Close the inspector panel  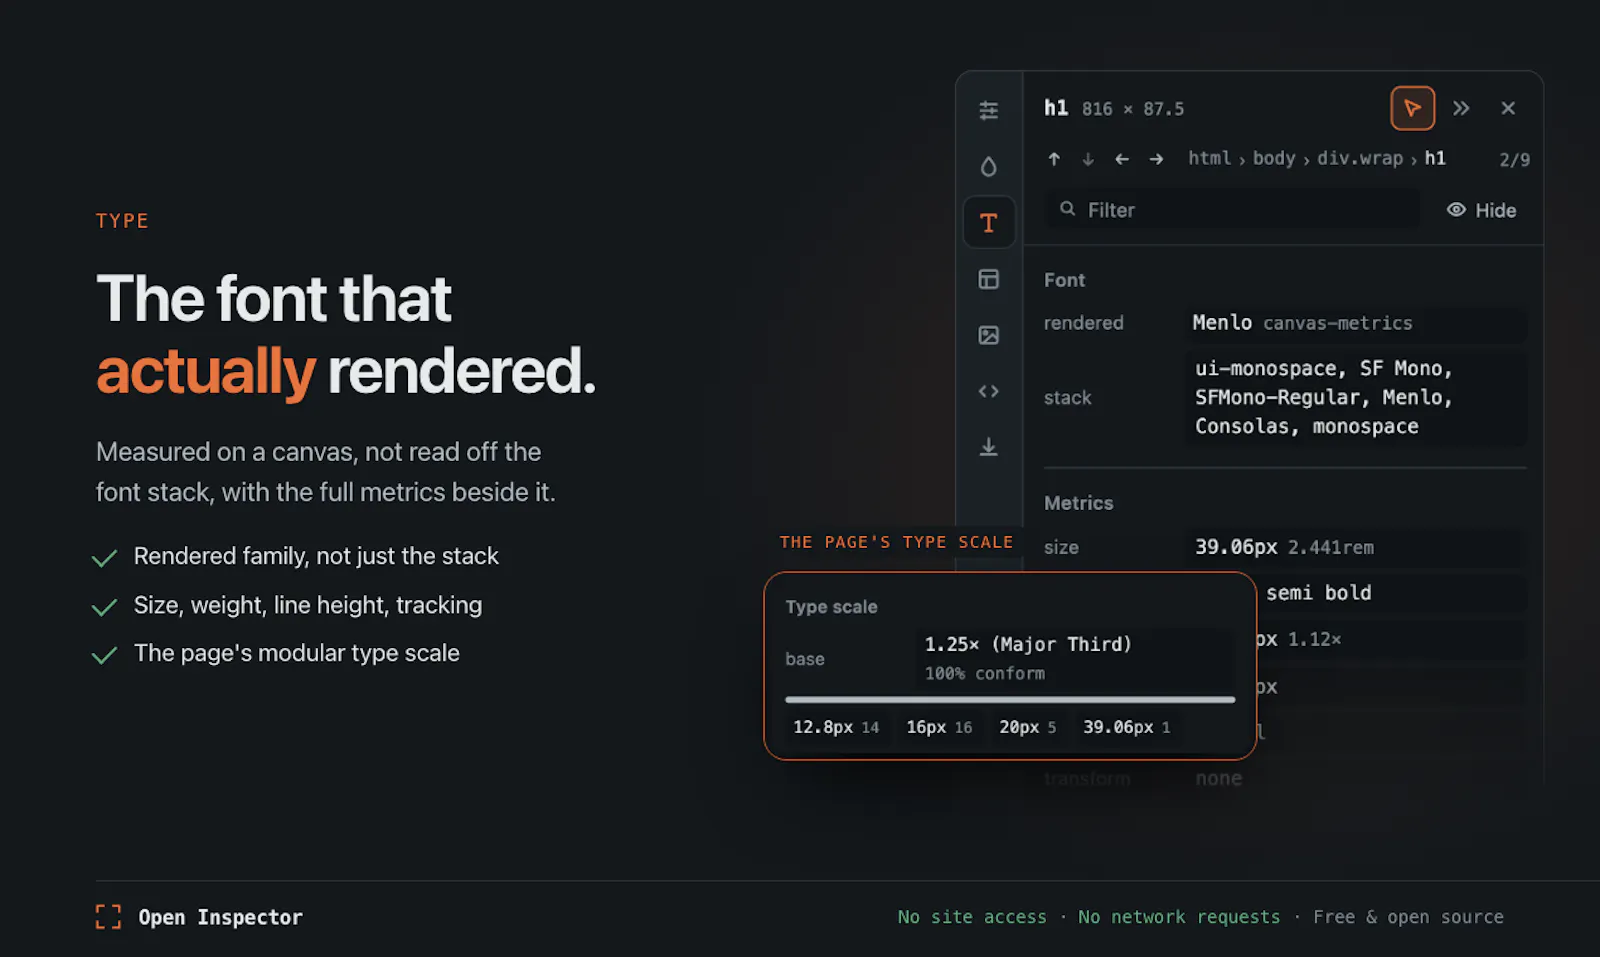(x=1508, y=108)
